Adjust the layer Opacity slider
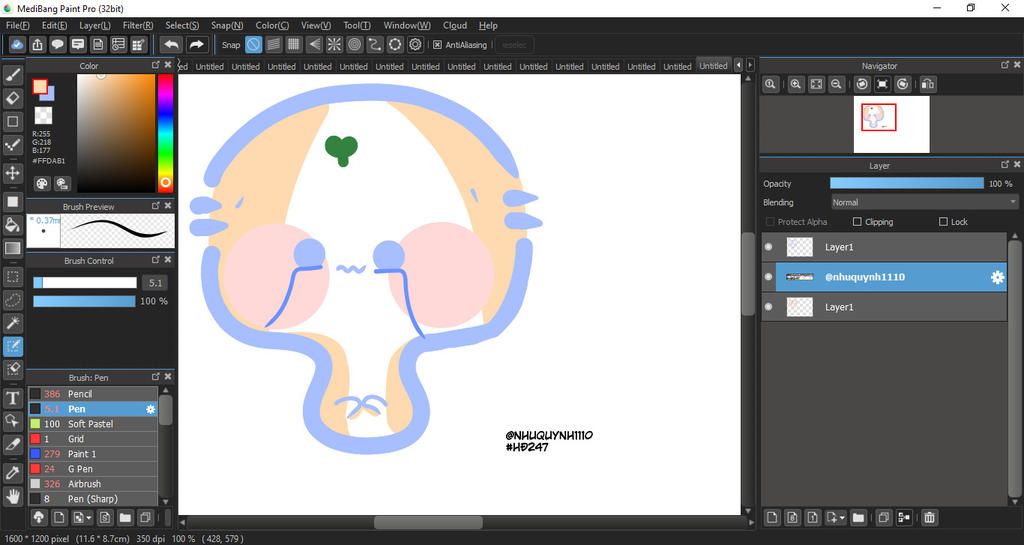The height and width of the screenshot is (545, 1024). [x=906, y=183]
